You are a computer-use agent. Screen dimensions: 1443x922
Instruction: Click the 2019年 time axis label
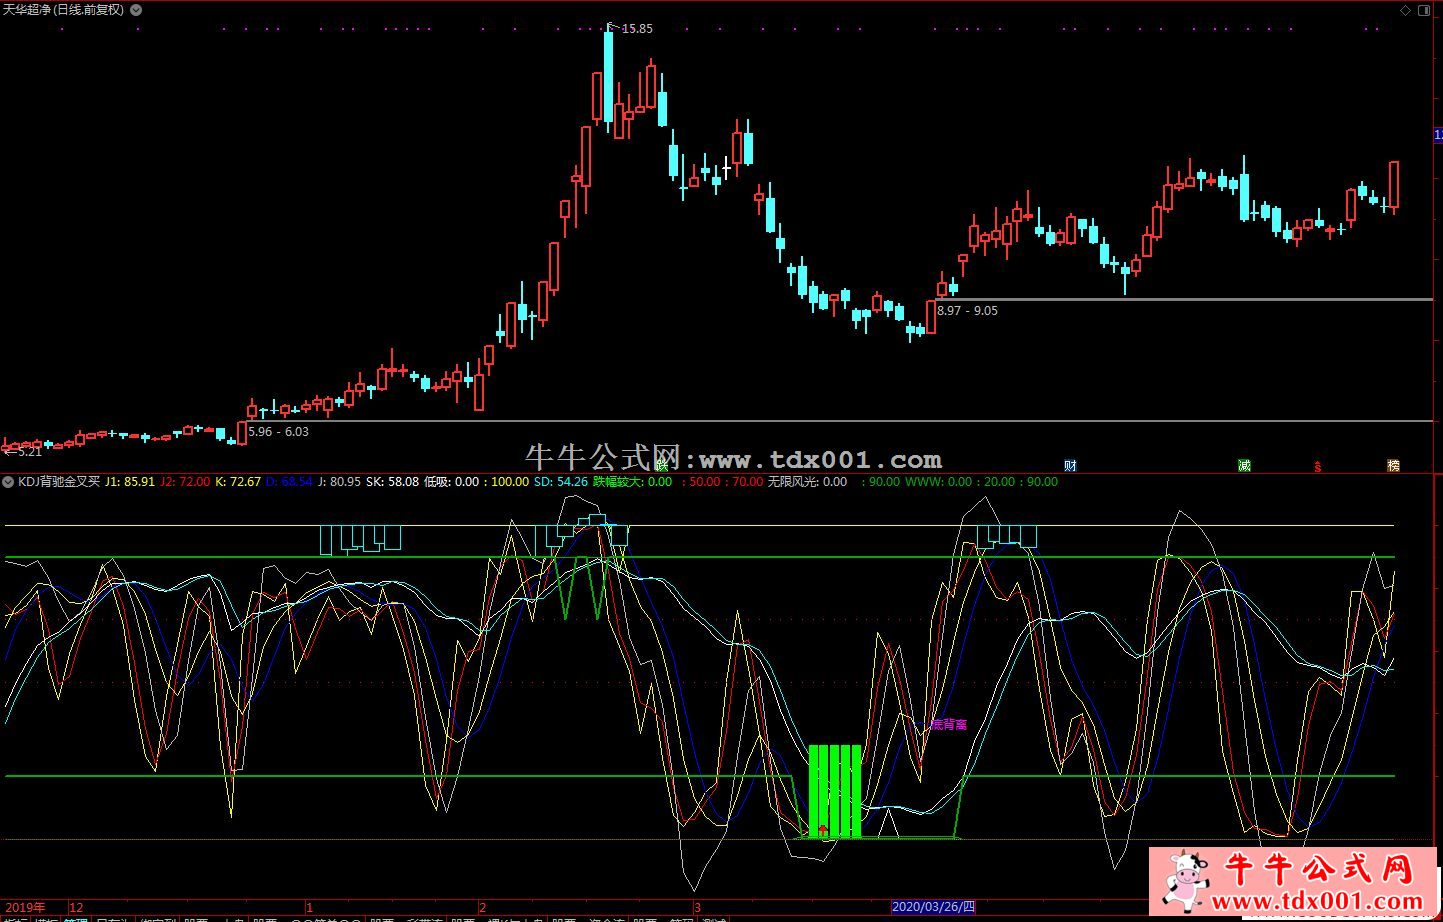coord(25,908)
